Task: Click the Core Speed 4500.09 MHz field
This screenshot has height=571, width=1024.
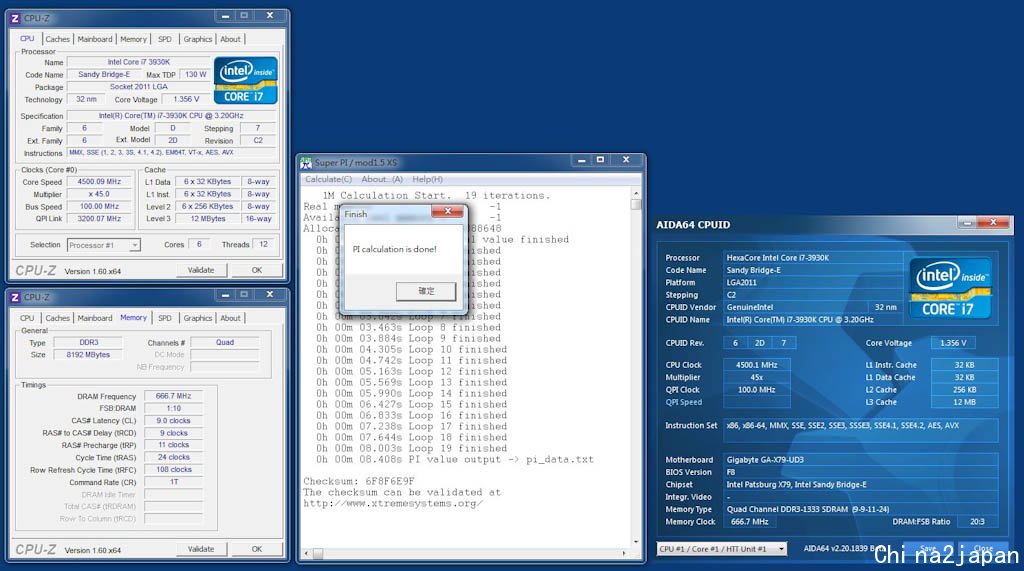Action: (x=99, y=182)
